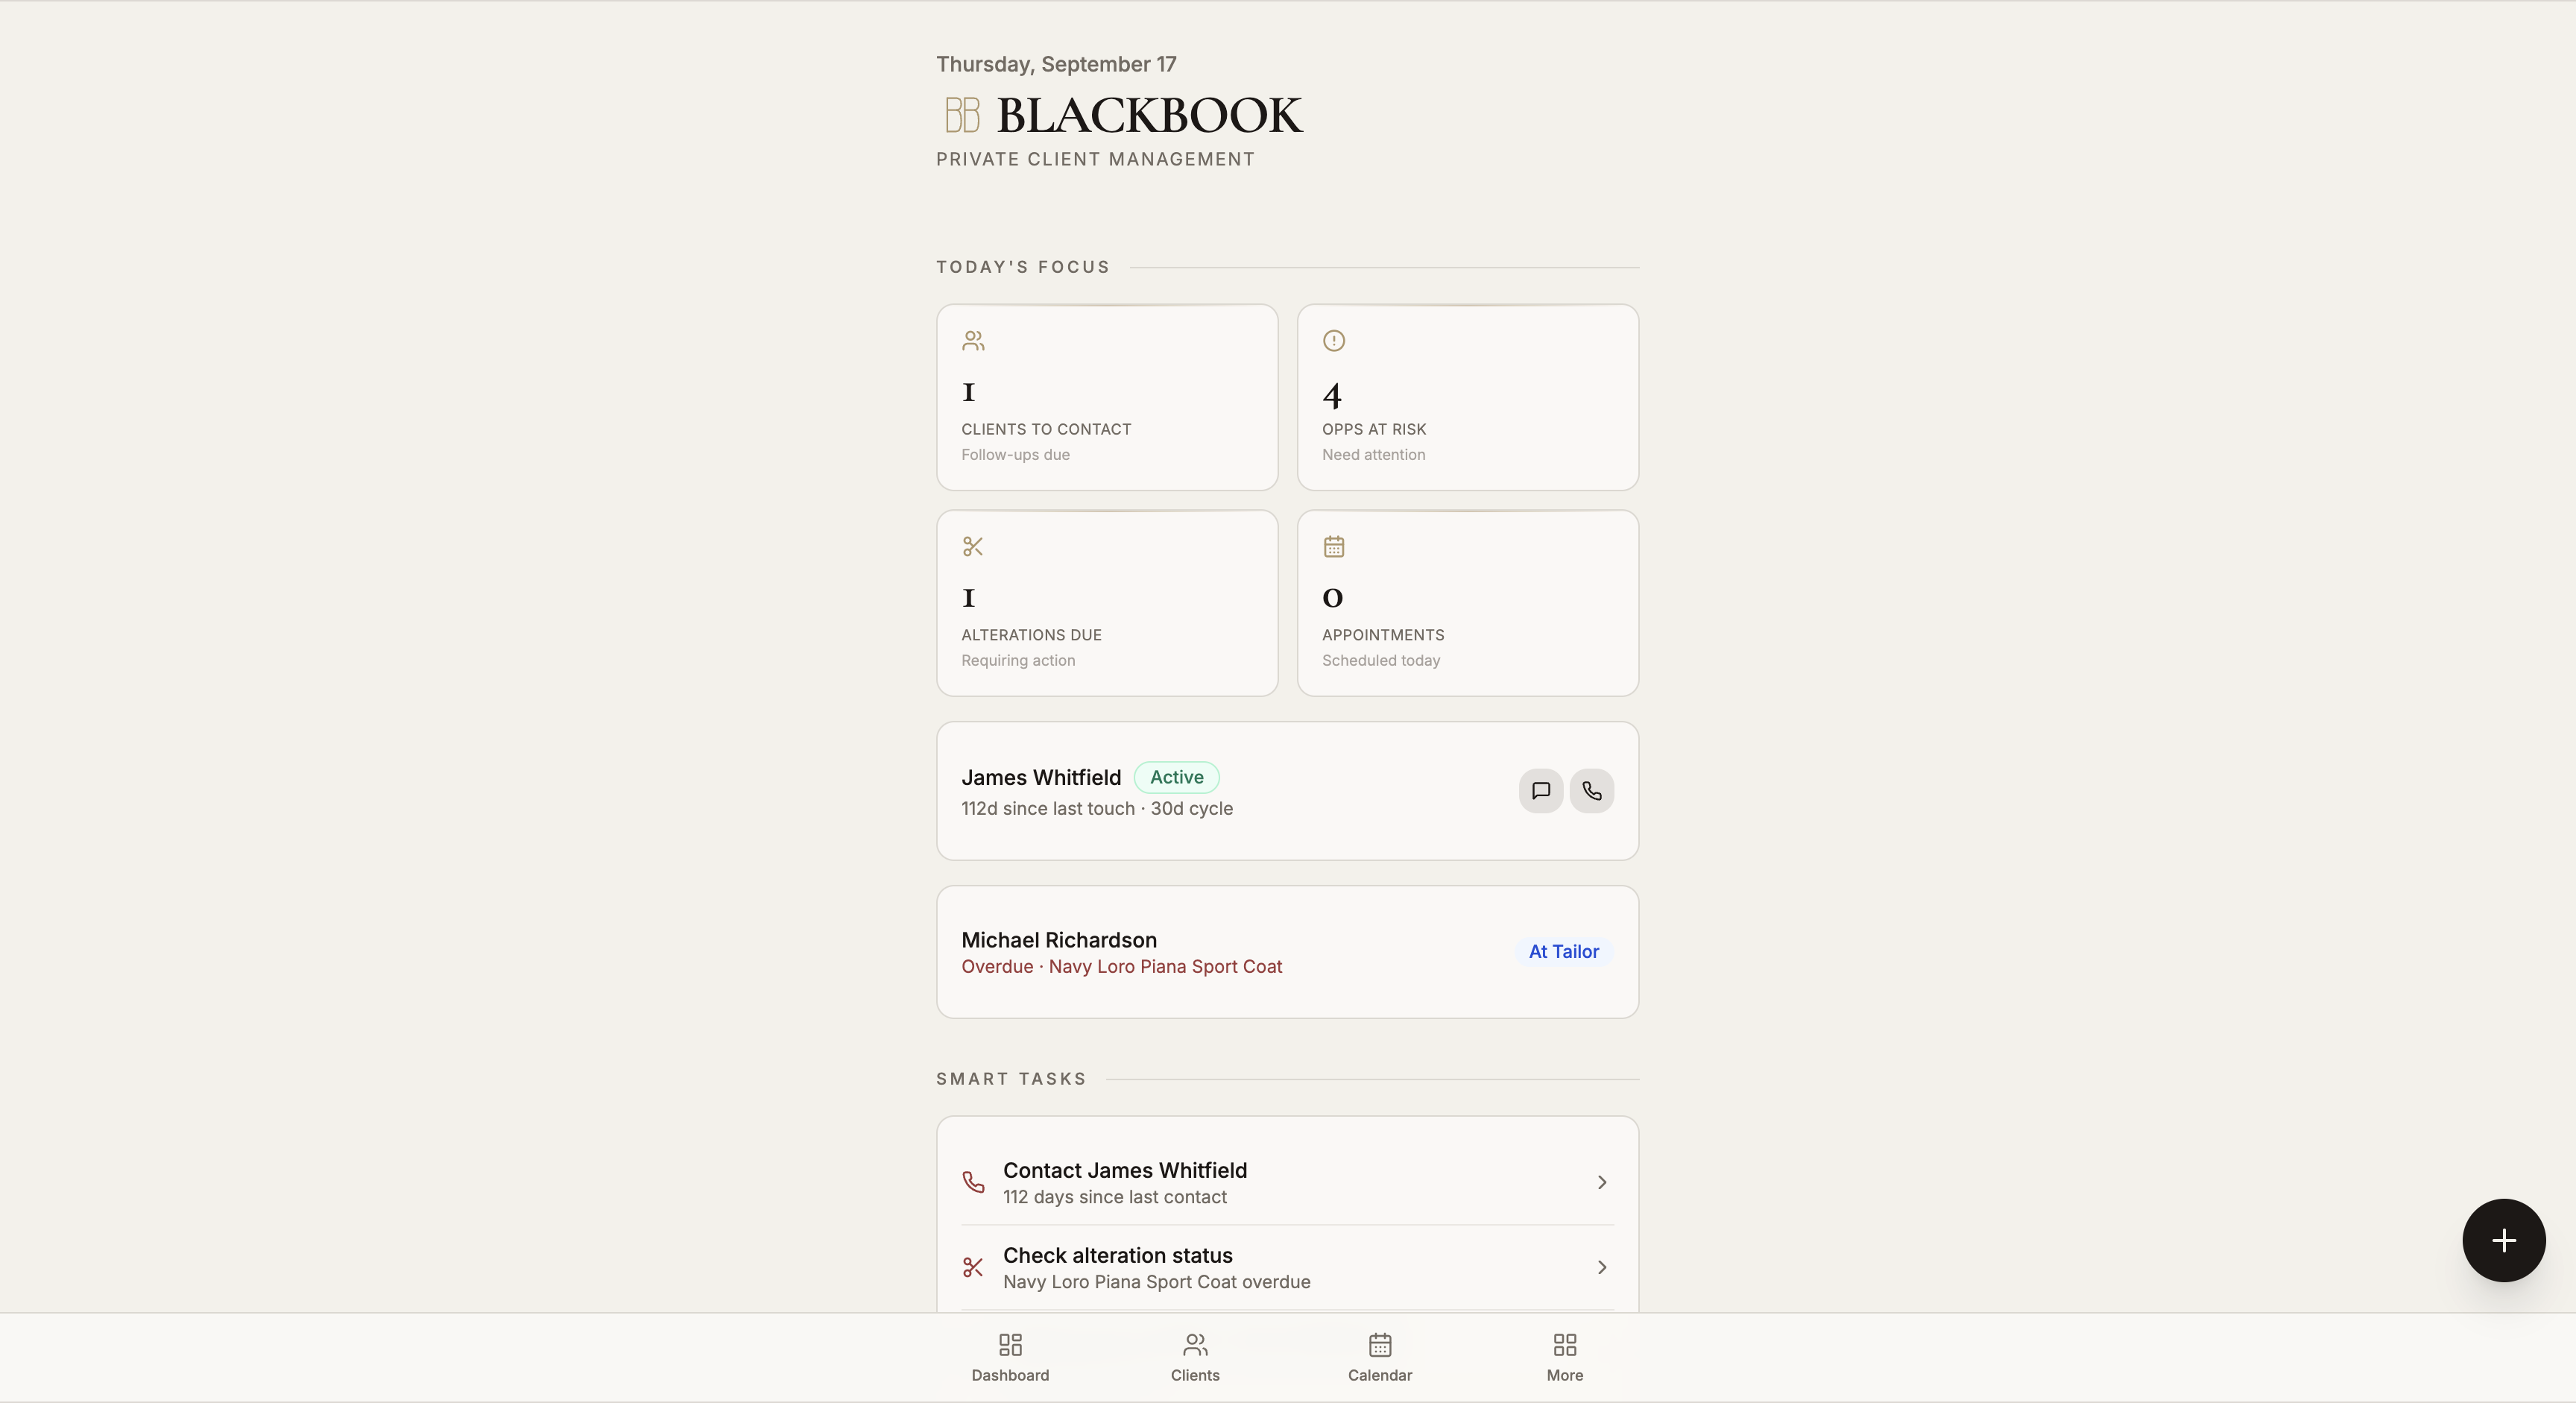Expand the Contact James Whitfield task chevron
Viewport: 2576px width, 1403px height.
tap(1601, 1182)
